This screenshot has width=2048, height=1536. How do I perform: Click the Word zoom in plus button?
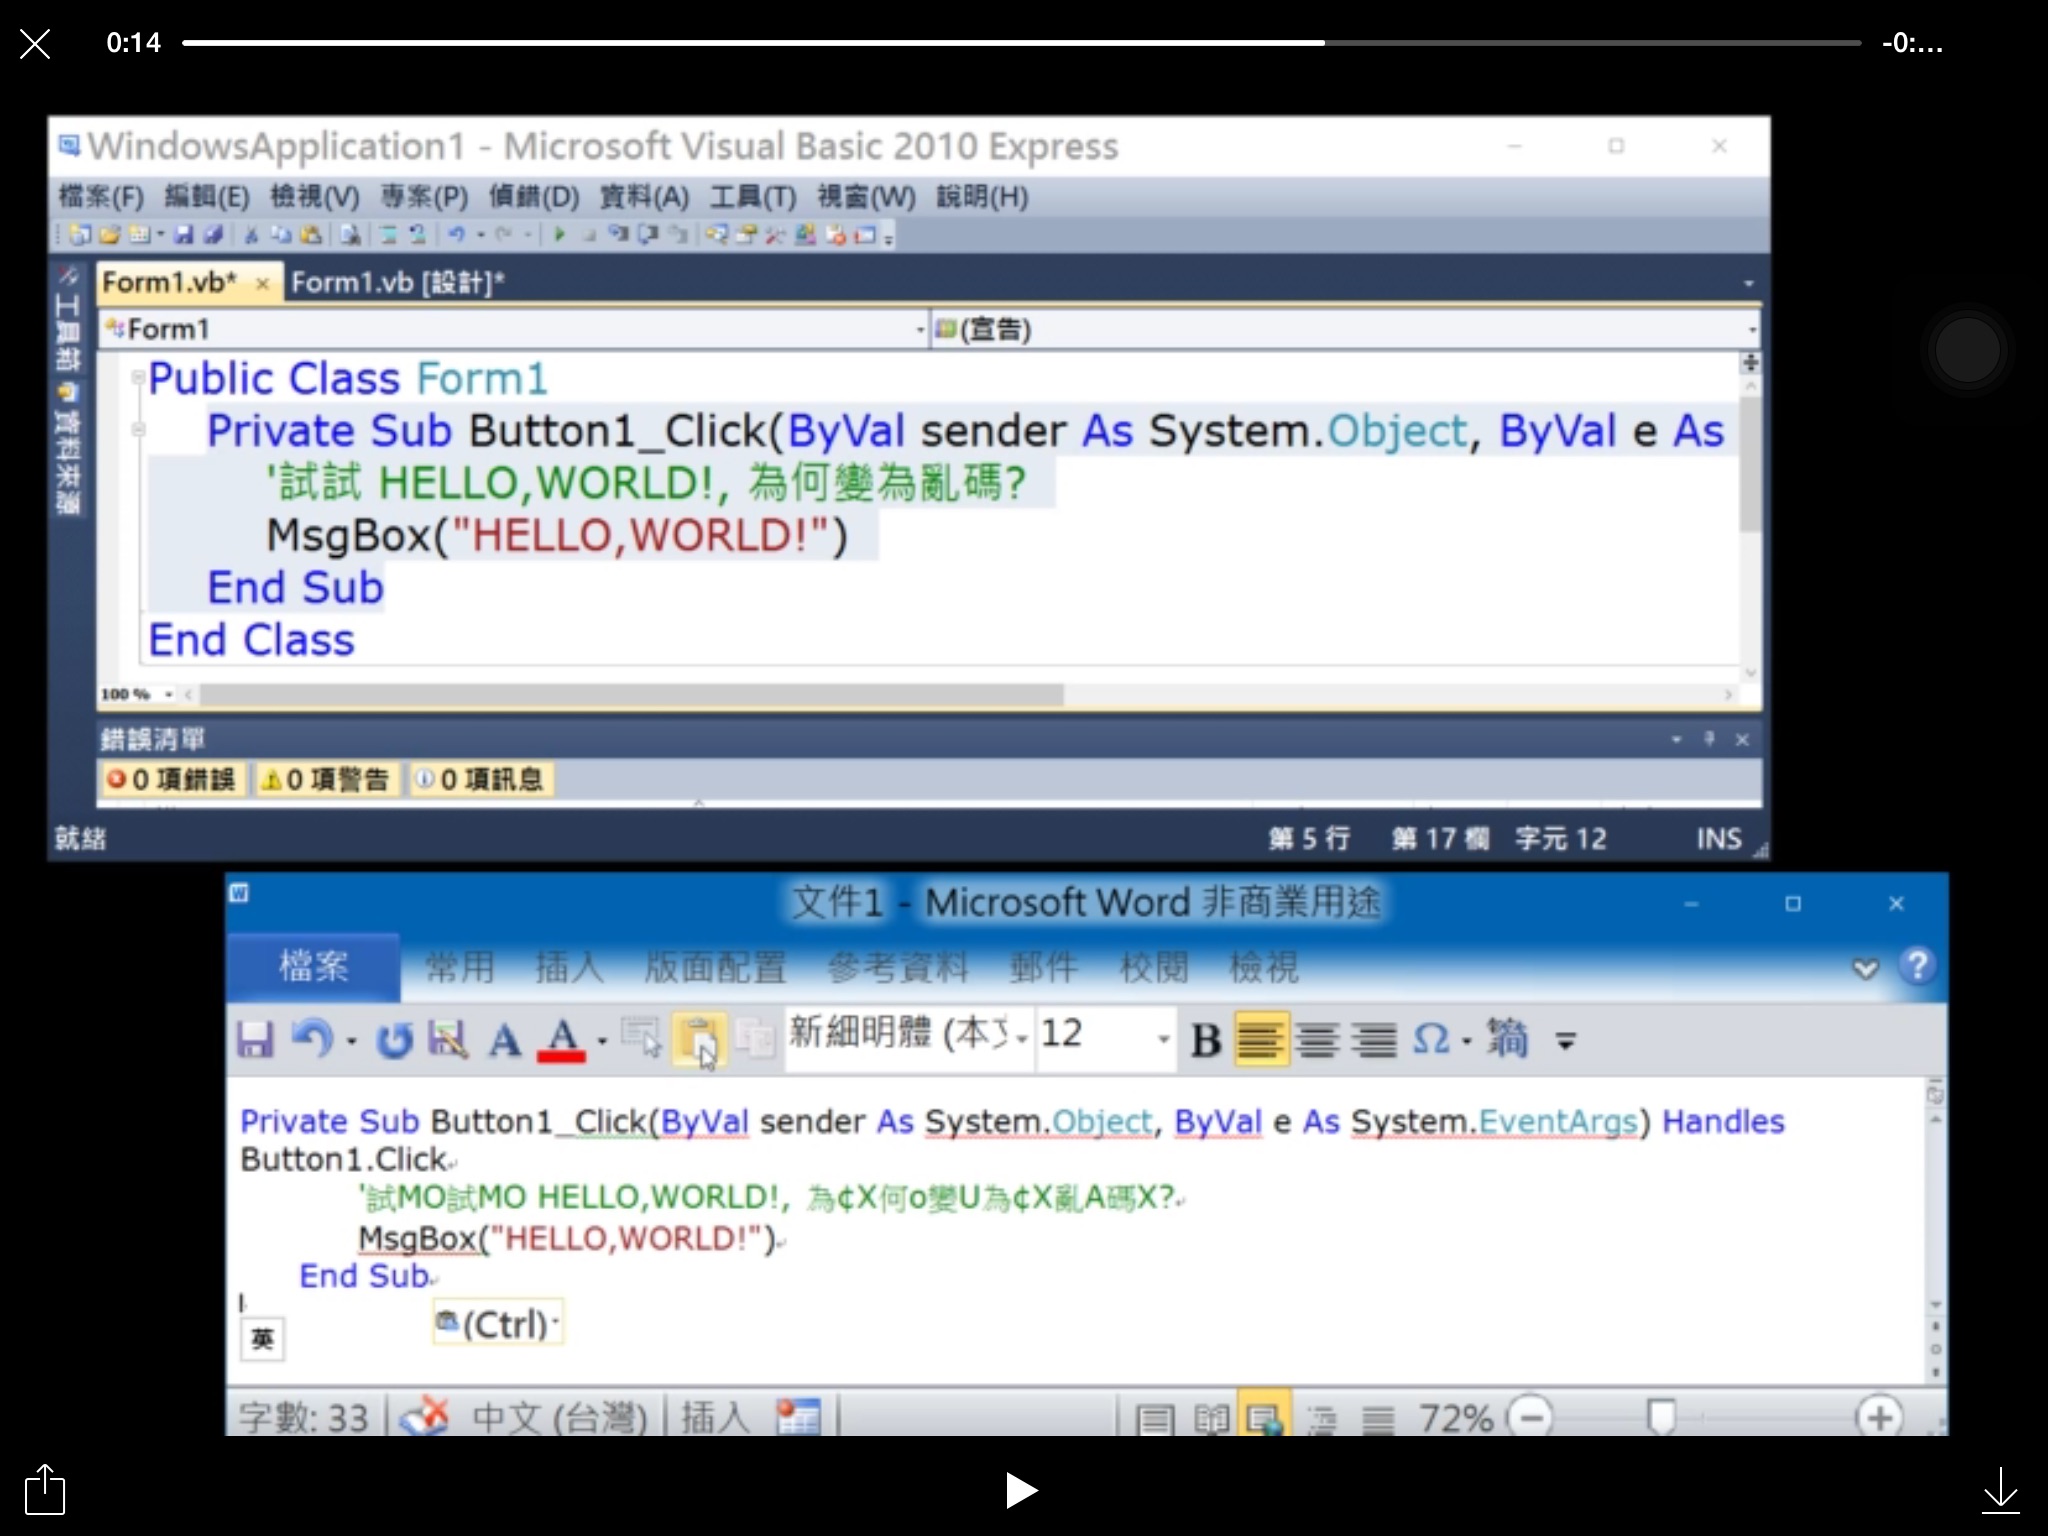pos(1880,1418)
